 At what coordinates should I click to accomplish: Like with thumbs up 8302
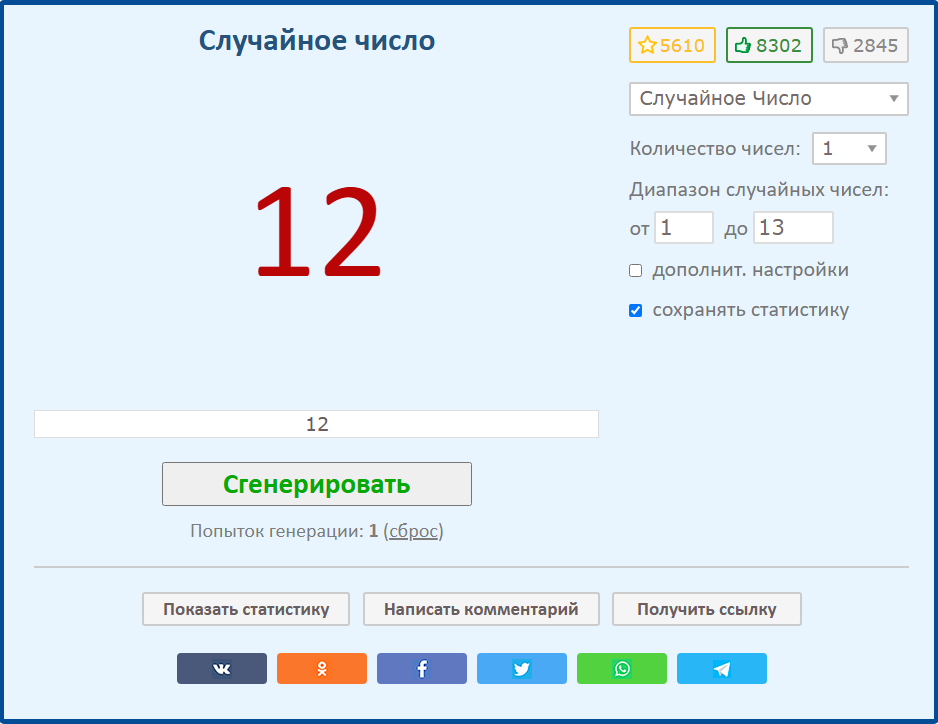pos(769,45)
